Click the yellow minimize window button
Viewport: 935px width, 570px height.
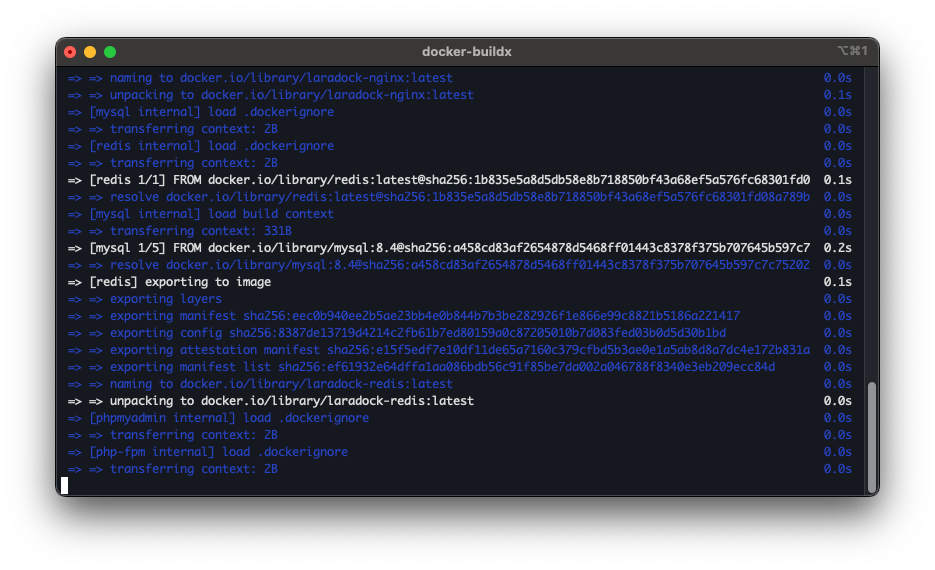[x=90, y=52]
